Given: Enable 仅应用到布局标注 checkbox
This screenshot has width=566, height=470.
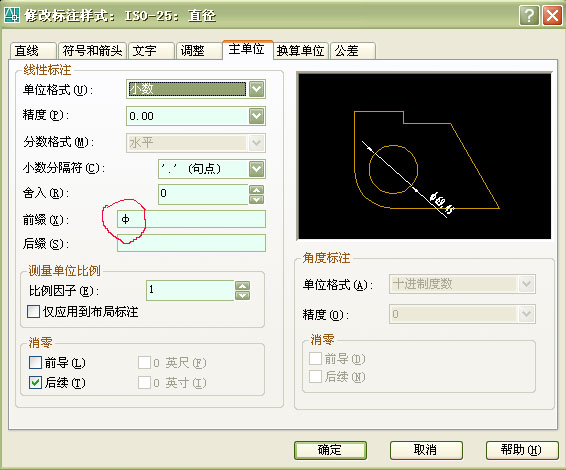Looking at the screenshot, I should click(x=34, y=311).
